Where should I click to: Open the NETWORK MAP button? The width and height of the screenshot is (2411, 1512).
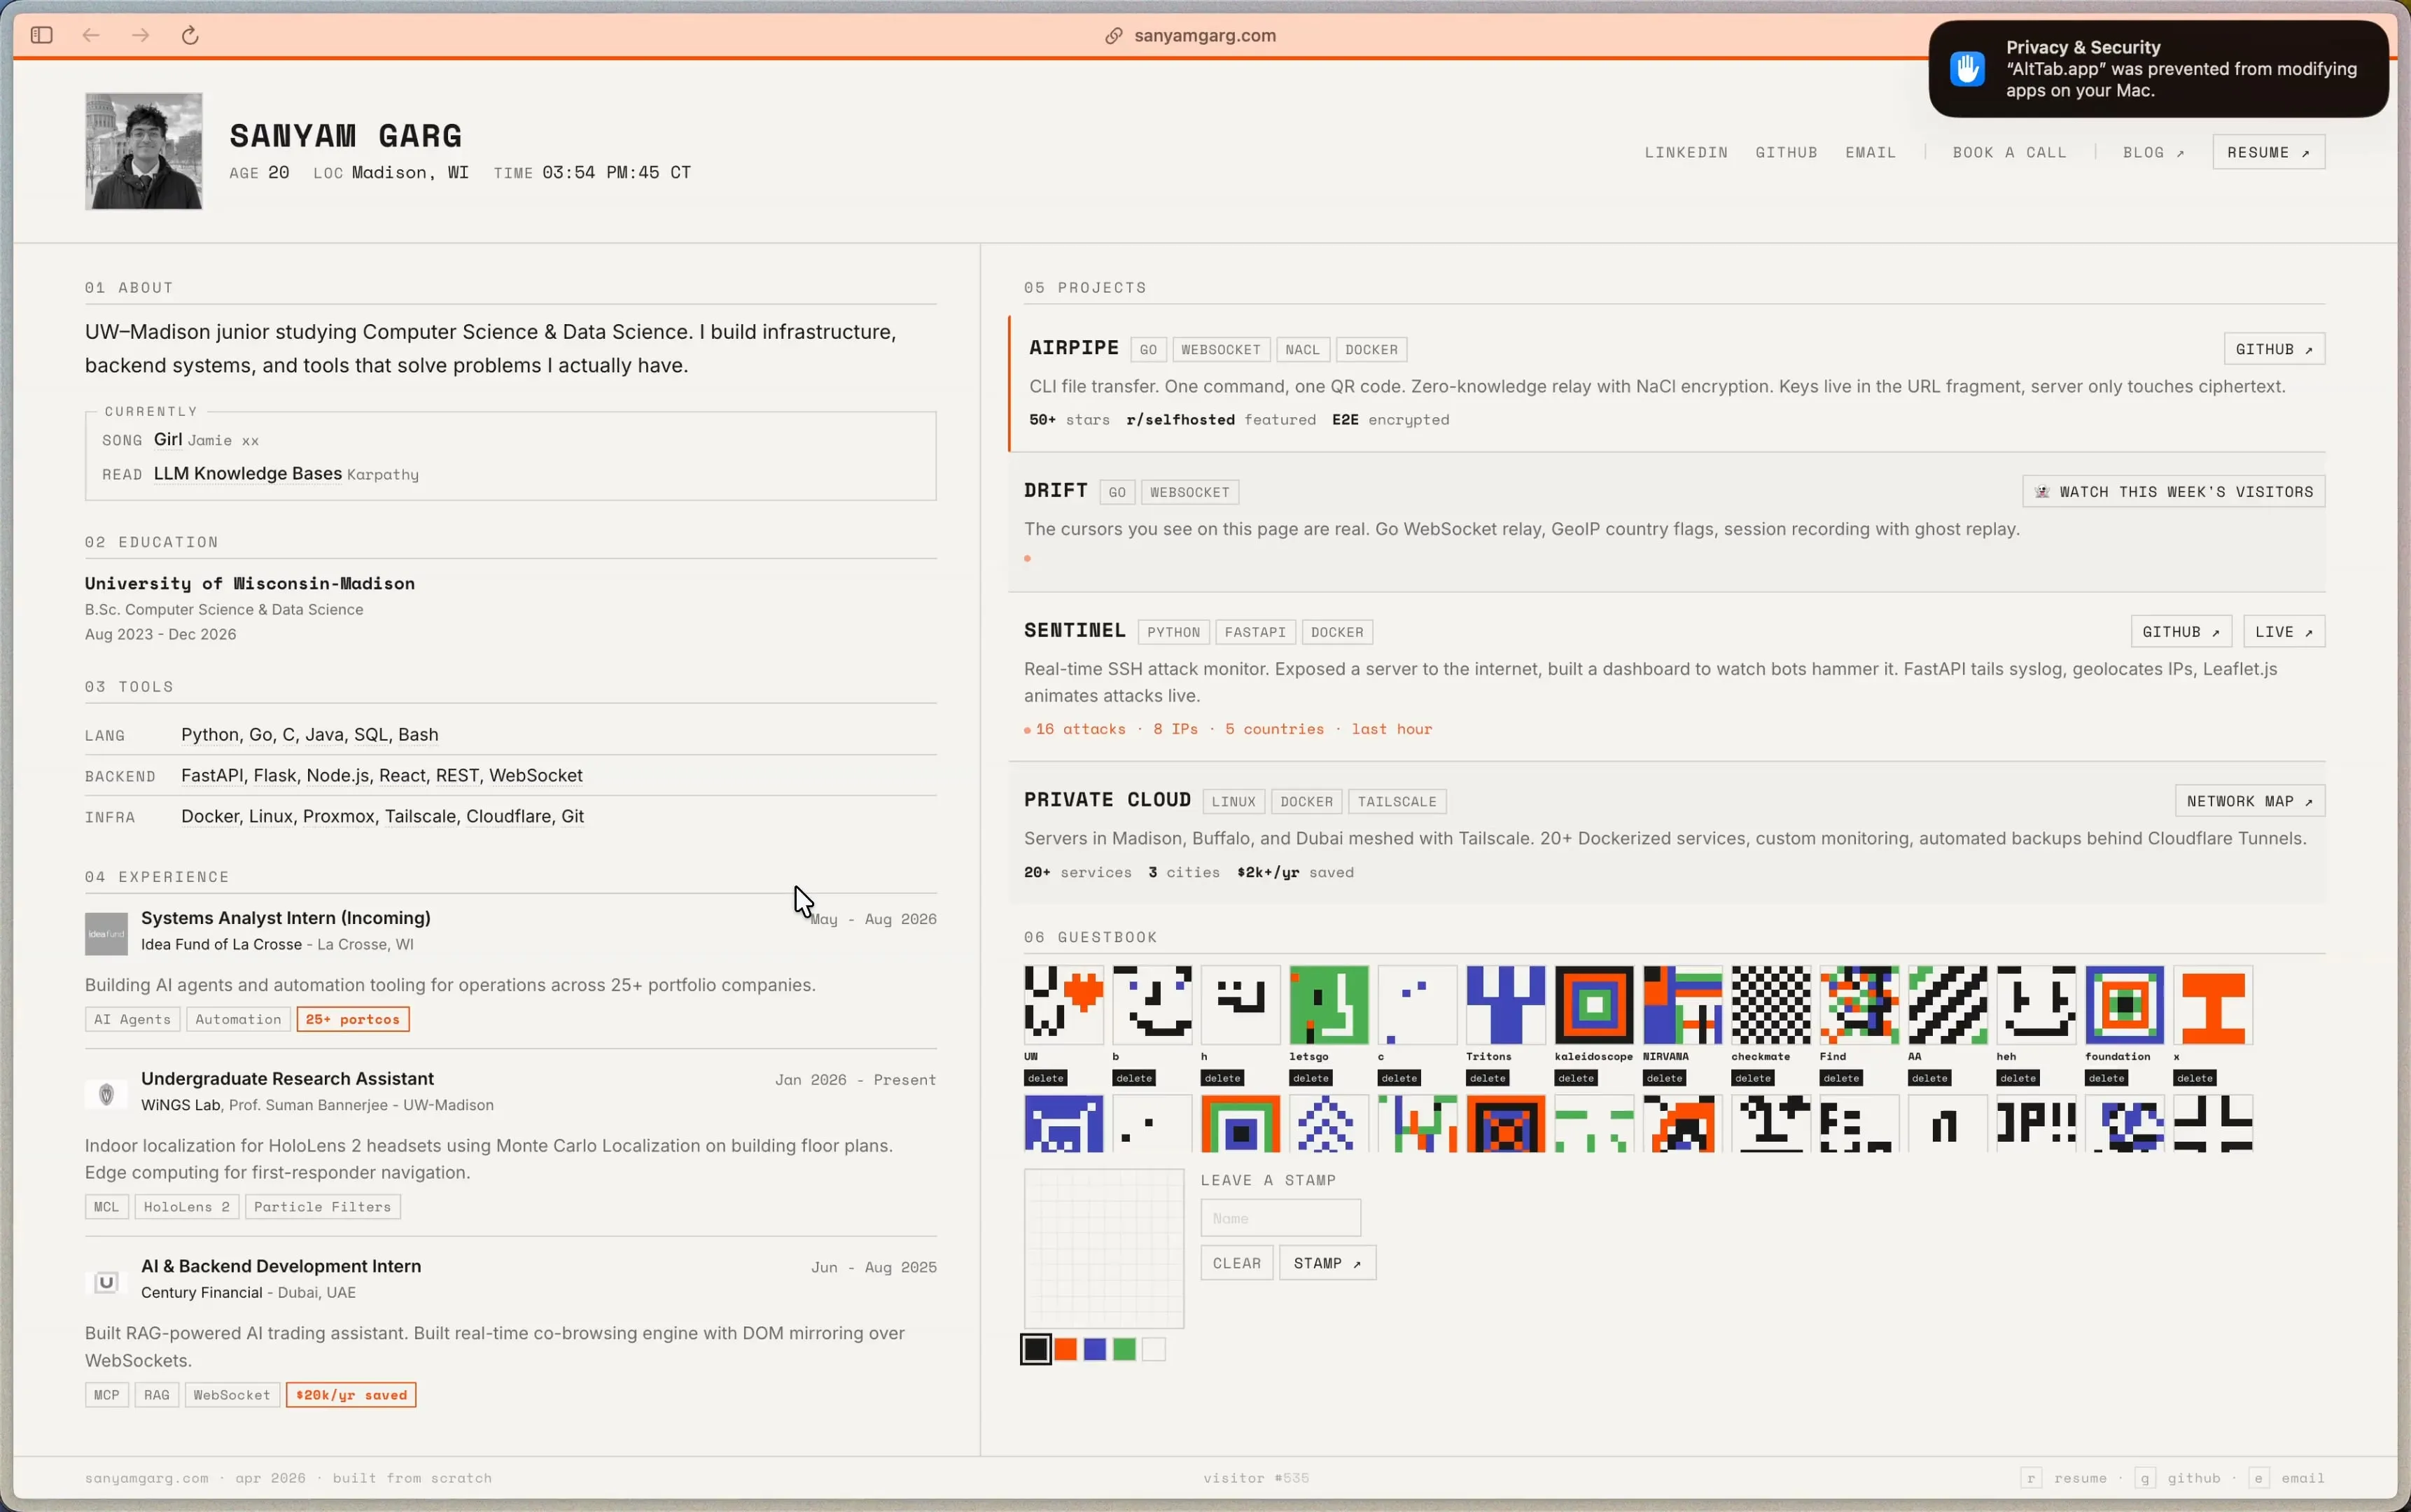2249,801
